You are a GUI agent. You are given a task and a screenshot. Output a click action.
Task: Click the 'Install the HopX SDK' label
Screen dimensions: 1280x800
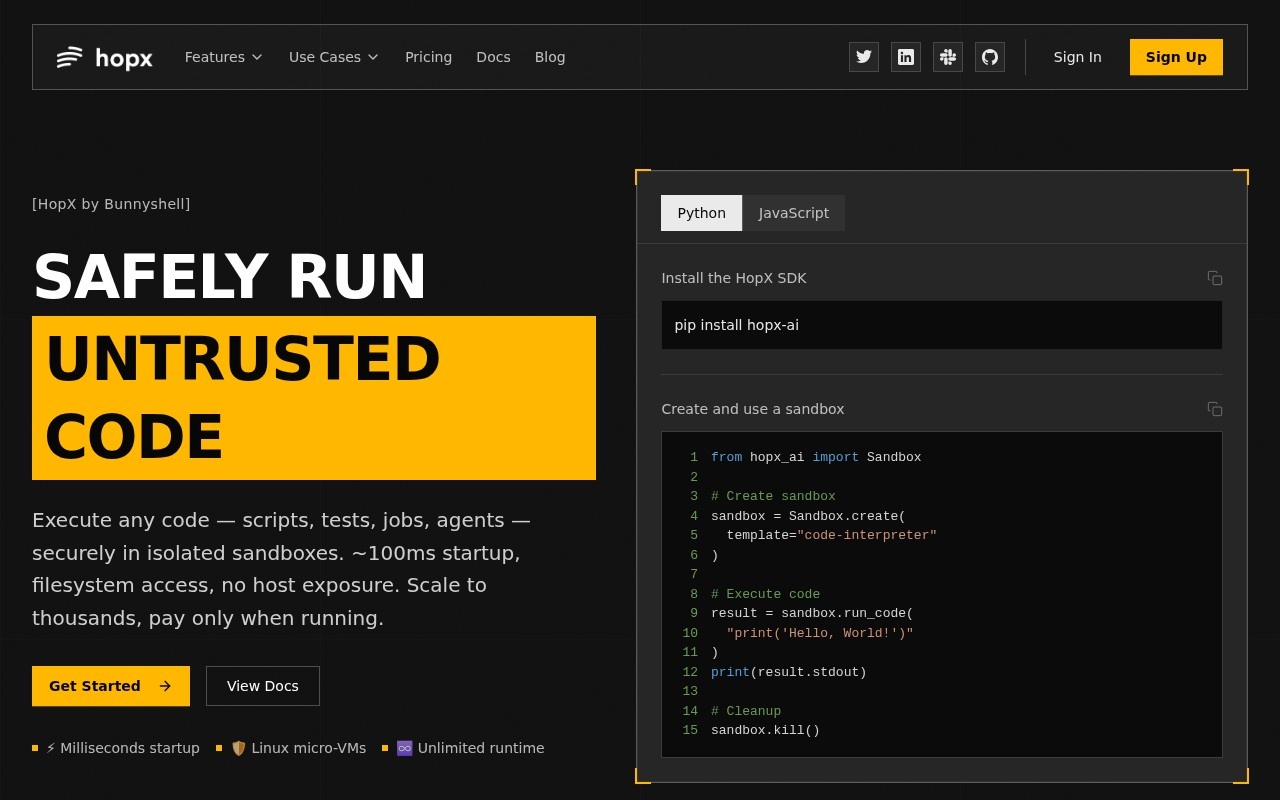coord(734,278)
